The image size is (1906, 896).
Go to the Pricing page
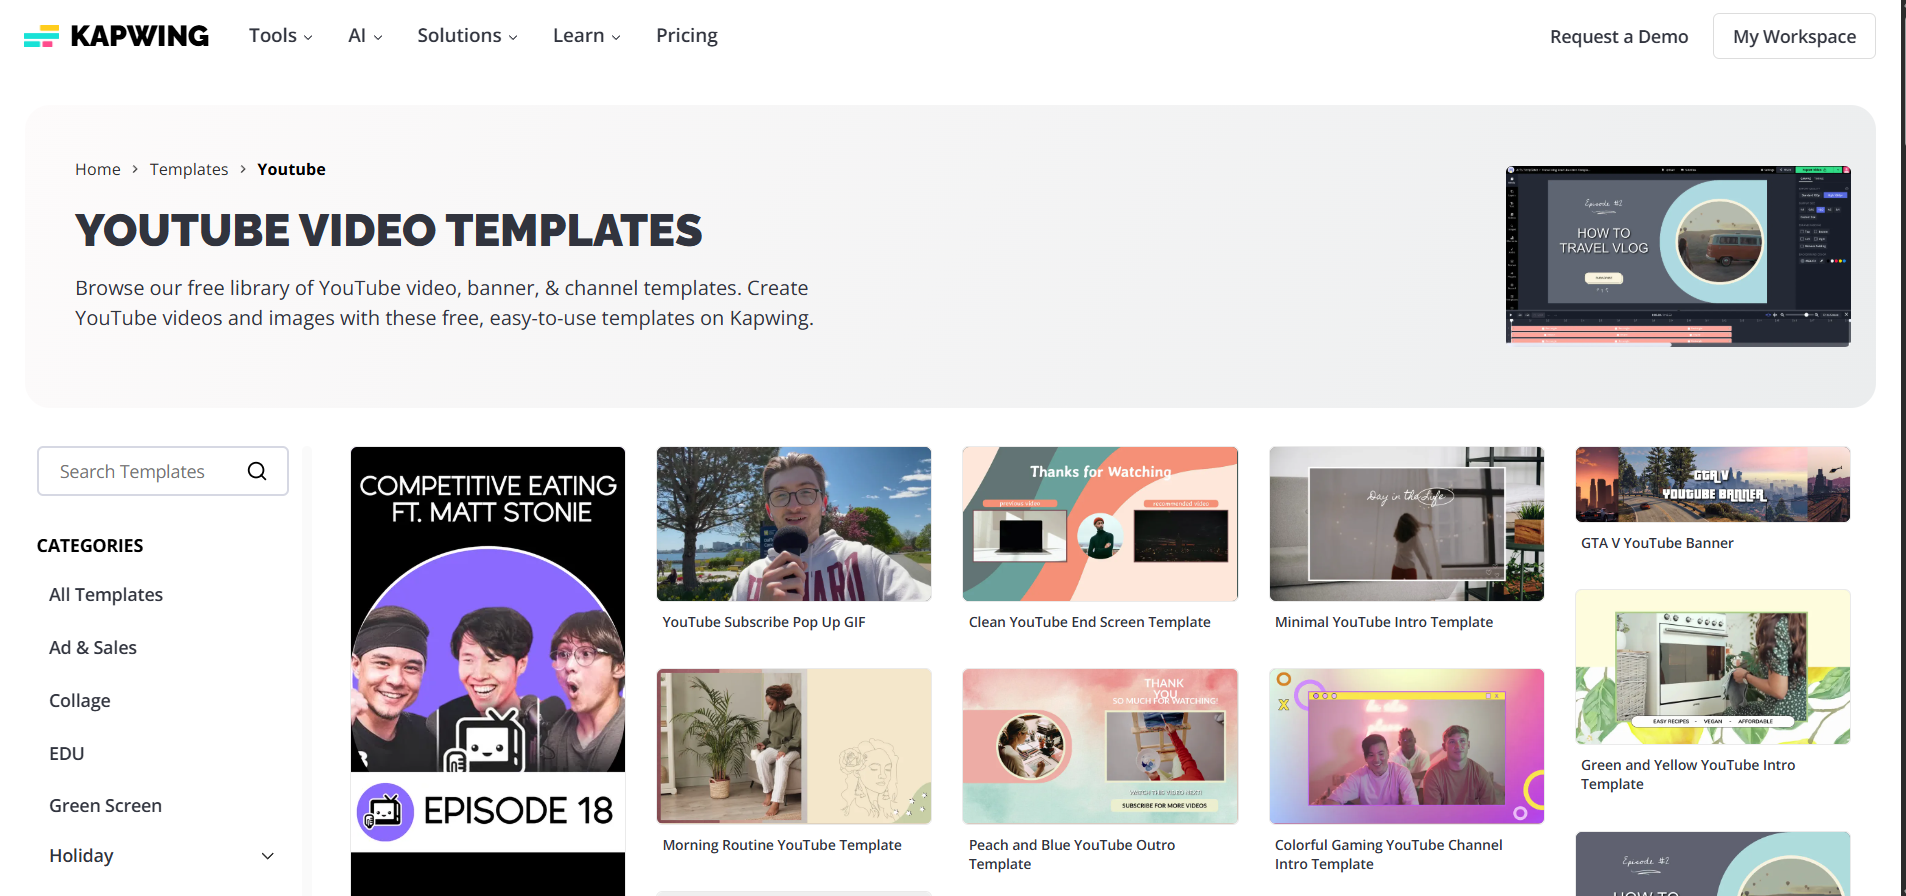point(687,36)
